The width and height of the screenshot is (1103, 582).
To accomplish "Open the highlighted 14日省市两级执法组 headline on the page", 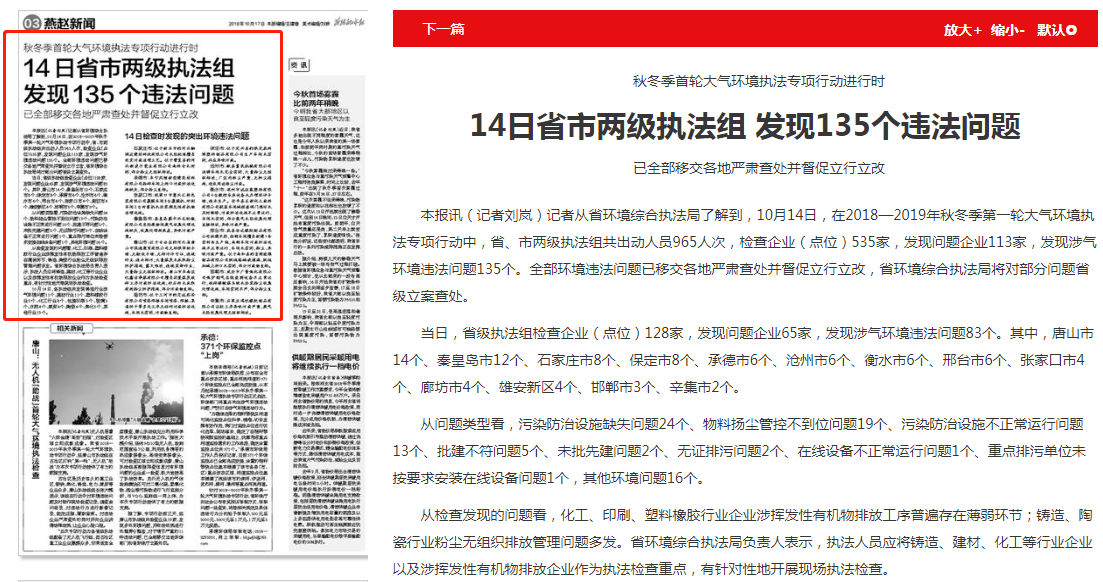I will 130,81.
